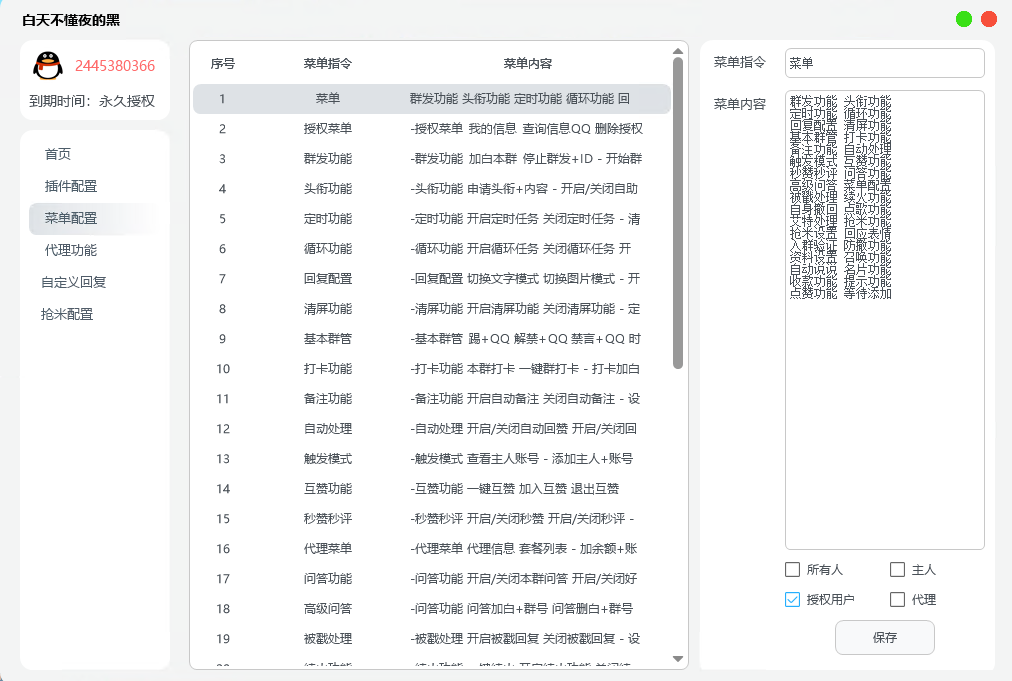1012x681 pixels.
Task: Open the 抢米配置 section
Action: pos(66,313)
